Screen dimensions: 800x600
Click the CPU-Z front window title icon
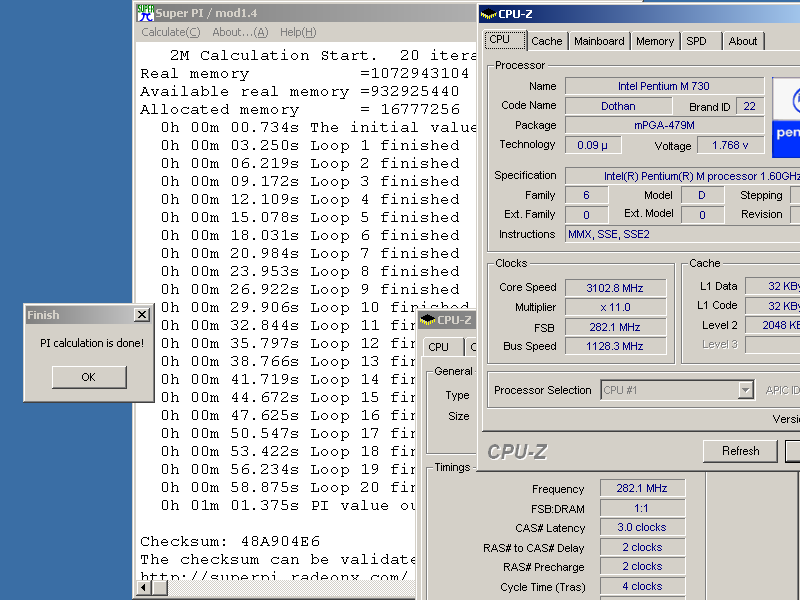488,14
